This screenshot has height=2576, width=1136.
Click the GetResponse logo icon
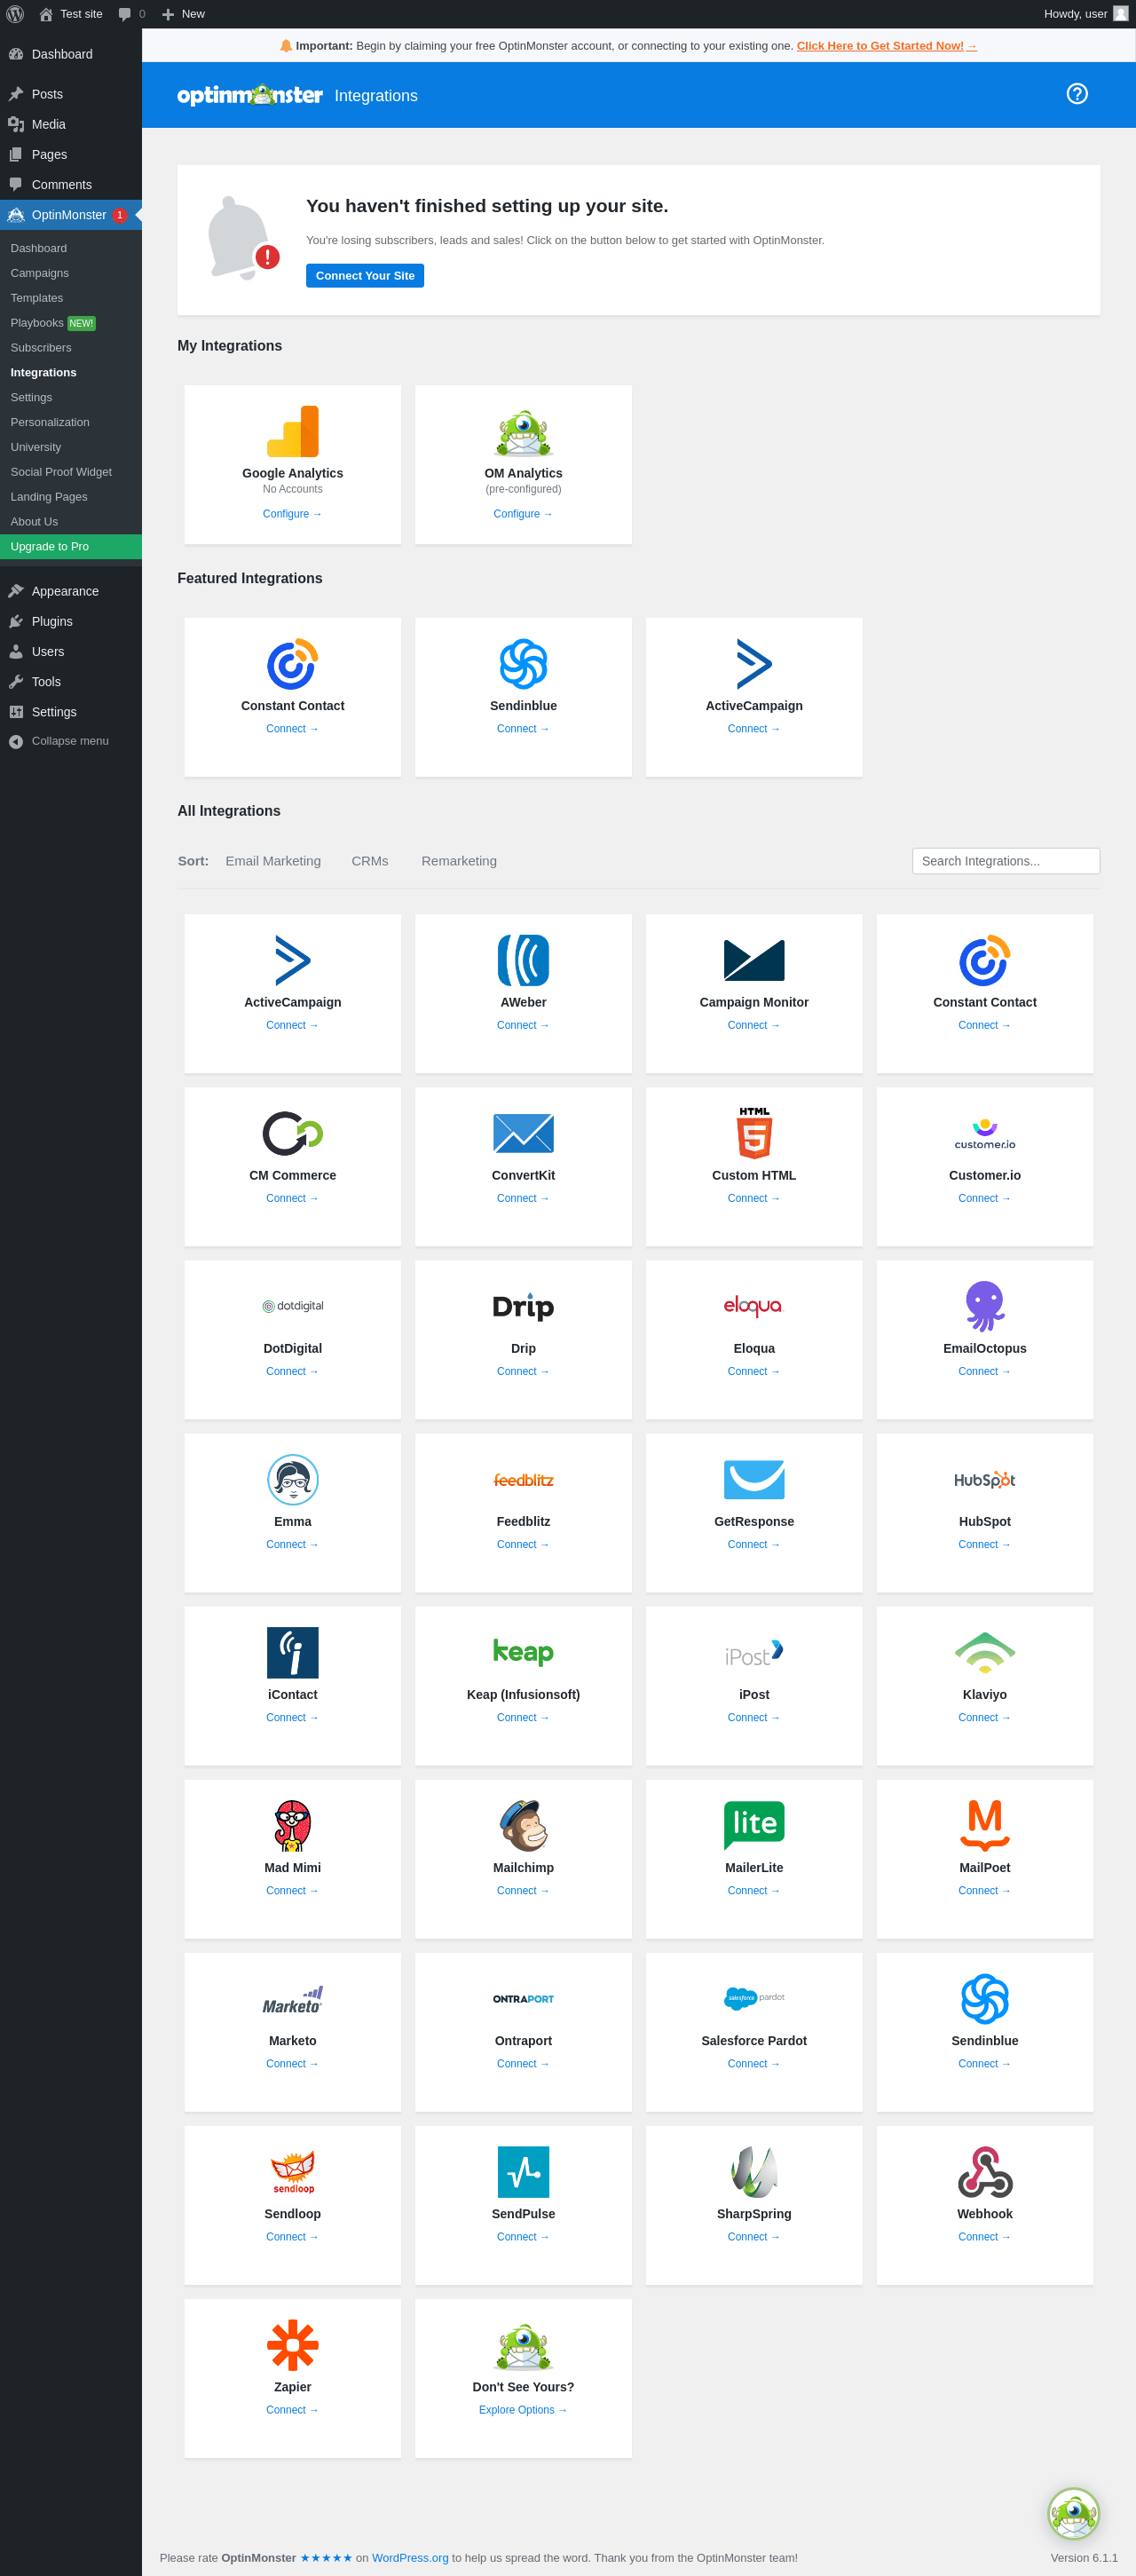[754, 1479]
